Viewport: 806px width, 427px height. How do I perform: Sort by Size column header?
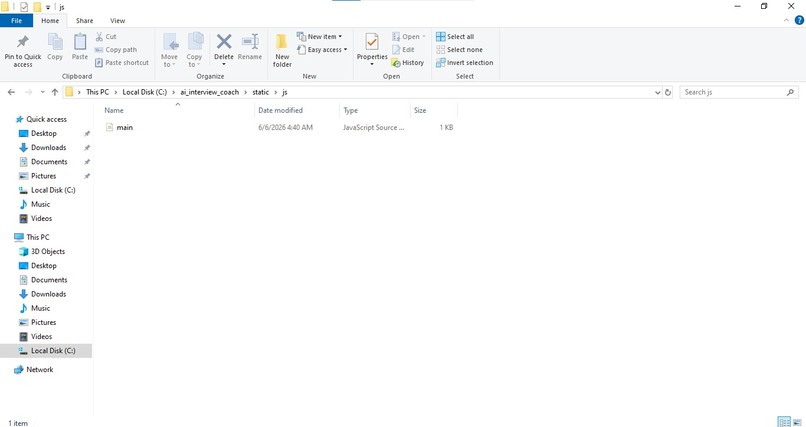[x=420, y=110]
